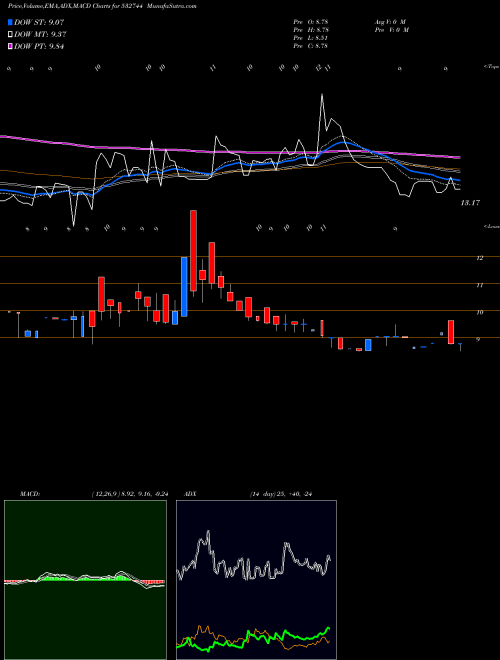Click the blue DOW ST legend swatch

pyautogui.click(x=11, y=22)
